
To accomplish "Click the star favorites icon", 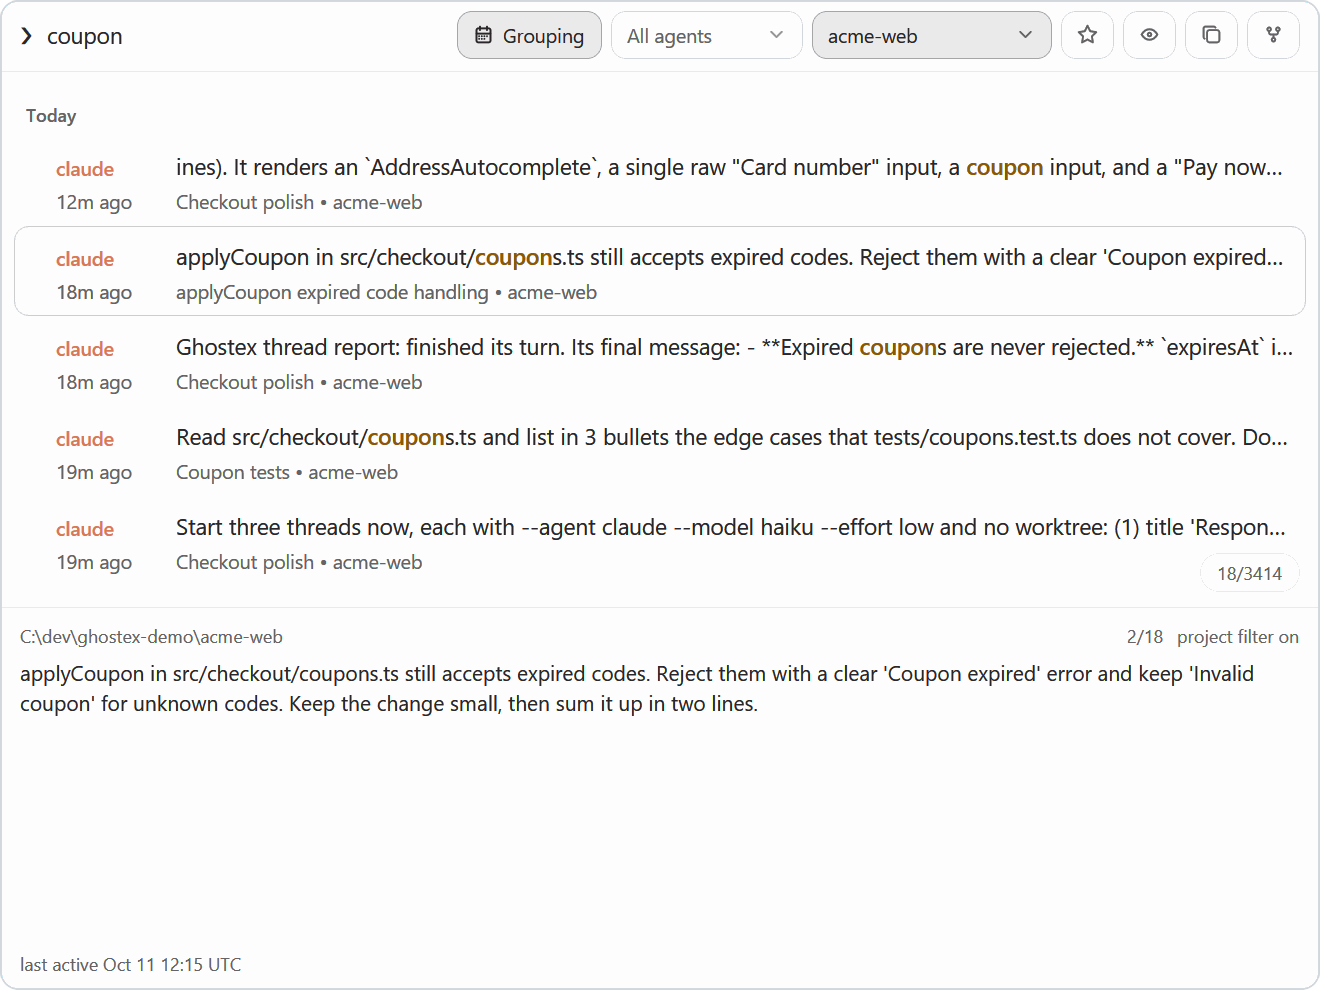I will click(1087, 35).
